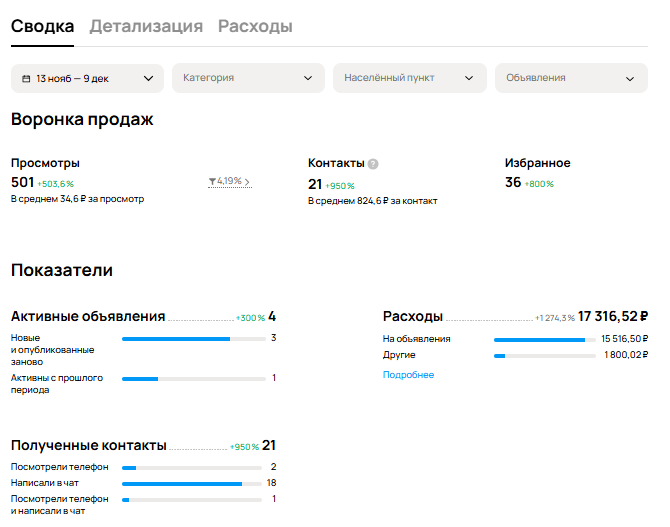Follow the Подробнее link under Расходы
The height and width of the screenshot is (527, 670).
point(408,375)
